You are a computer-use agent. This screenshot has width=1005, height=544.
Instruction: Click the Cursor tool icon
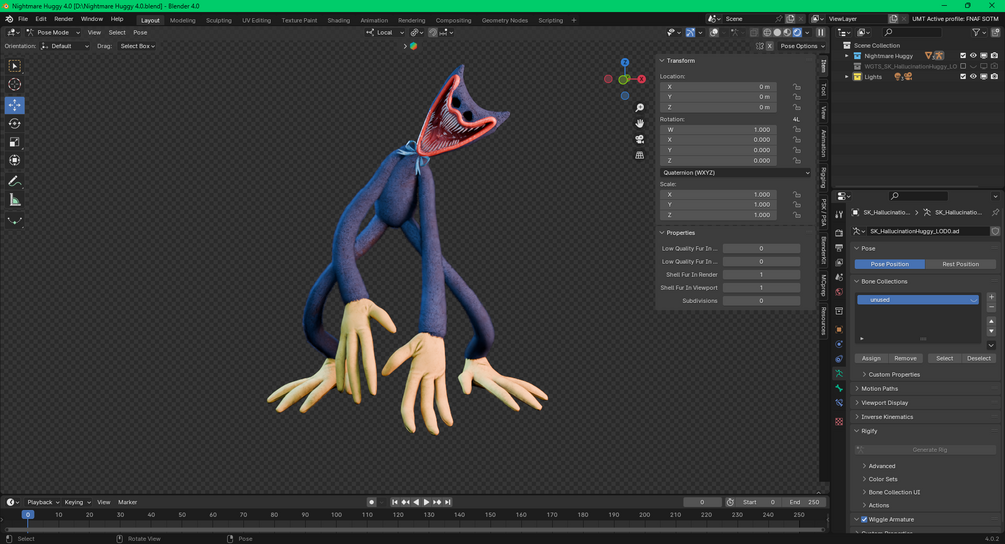point(14,85)
